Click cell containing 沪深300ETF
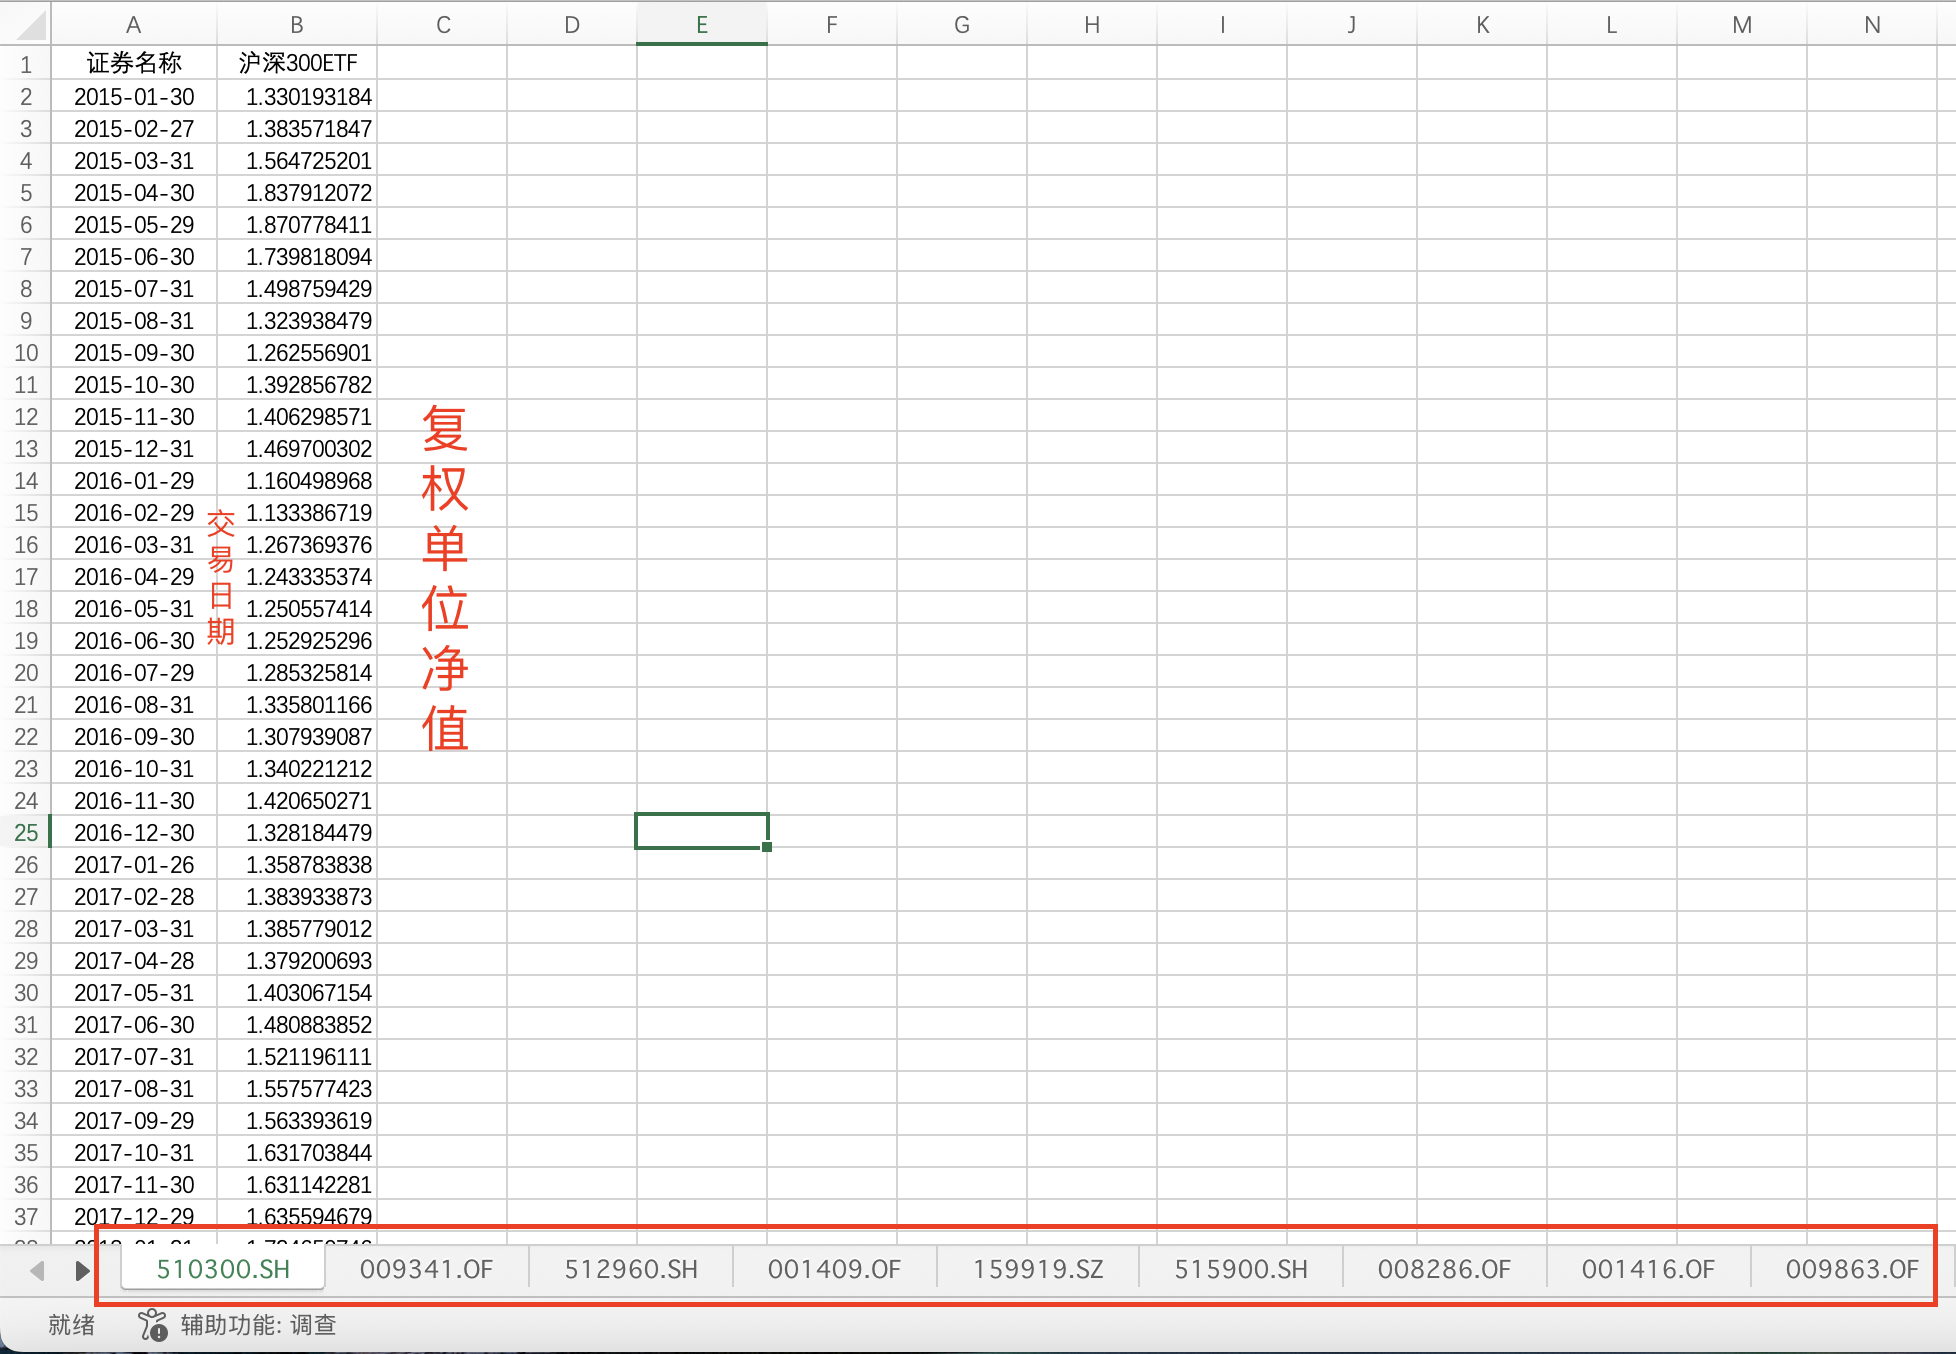Image resolution: width=1956 pixels, height=1354 pixels. pyautogui.click(x=297, y=64)
